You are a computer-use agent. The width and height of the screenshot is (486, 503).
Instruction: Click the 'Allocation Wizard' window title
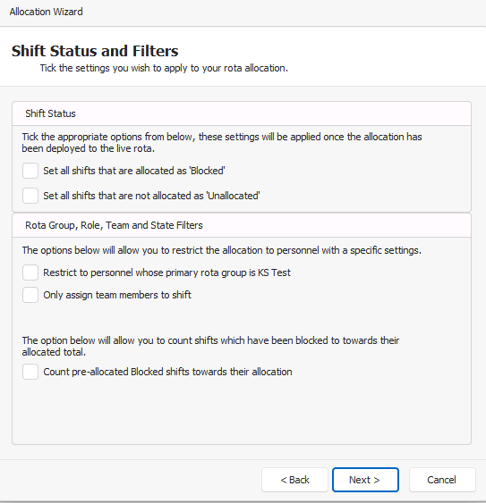point(46,12)
